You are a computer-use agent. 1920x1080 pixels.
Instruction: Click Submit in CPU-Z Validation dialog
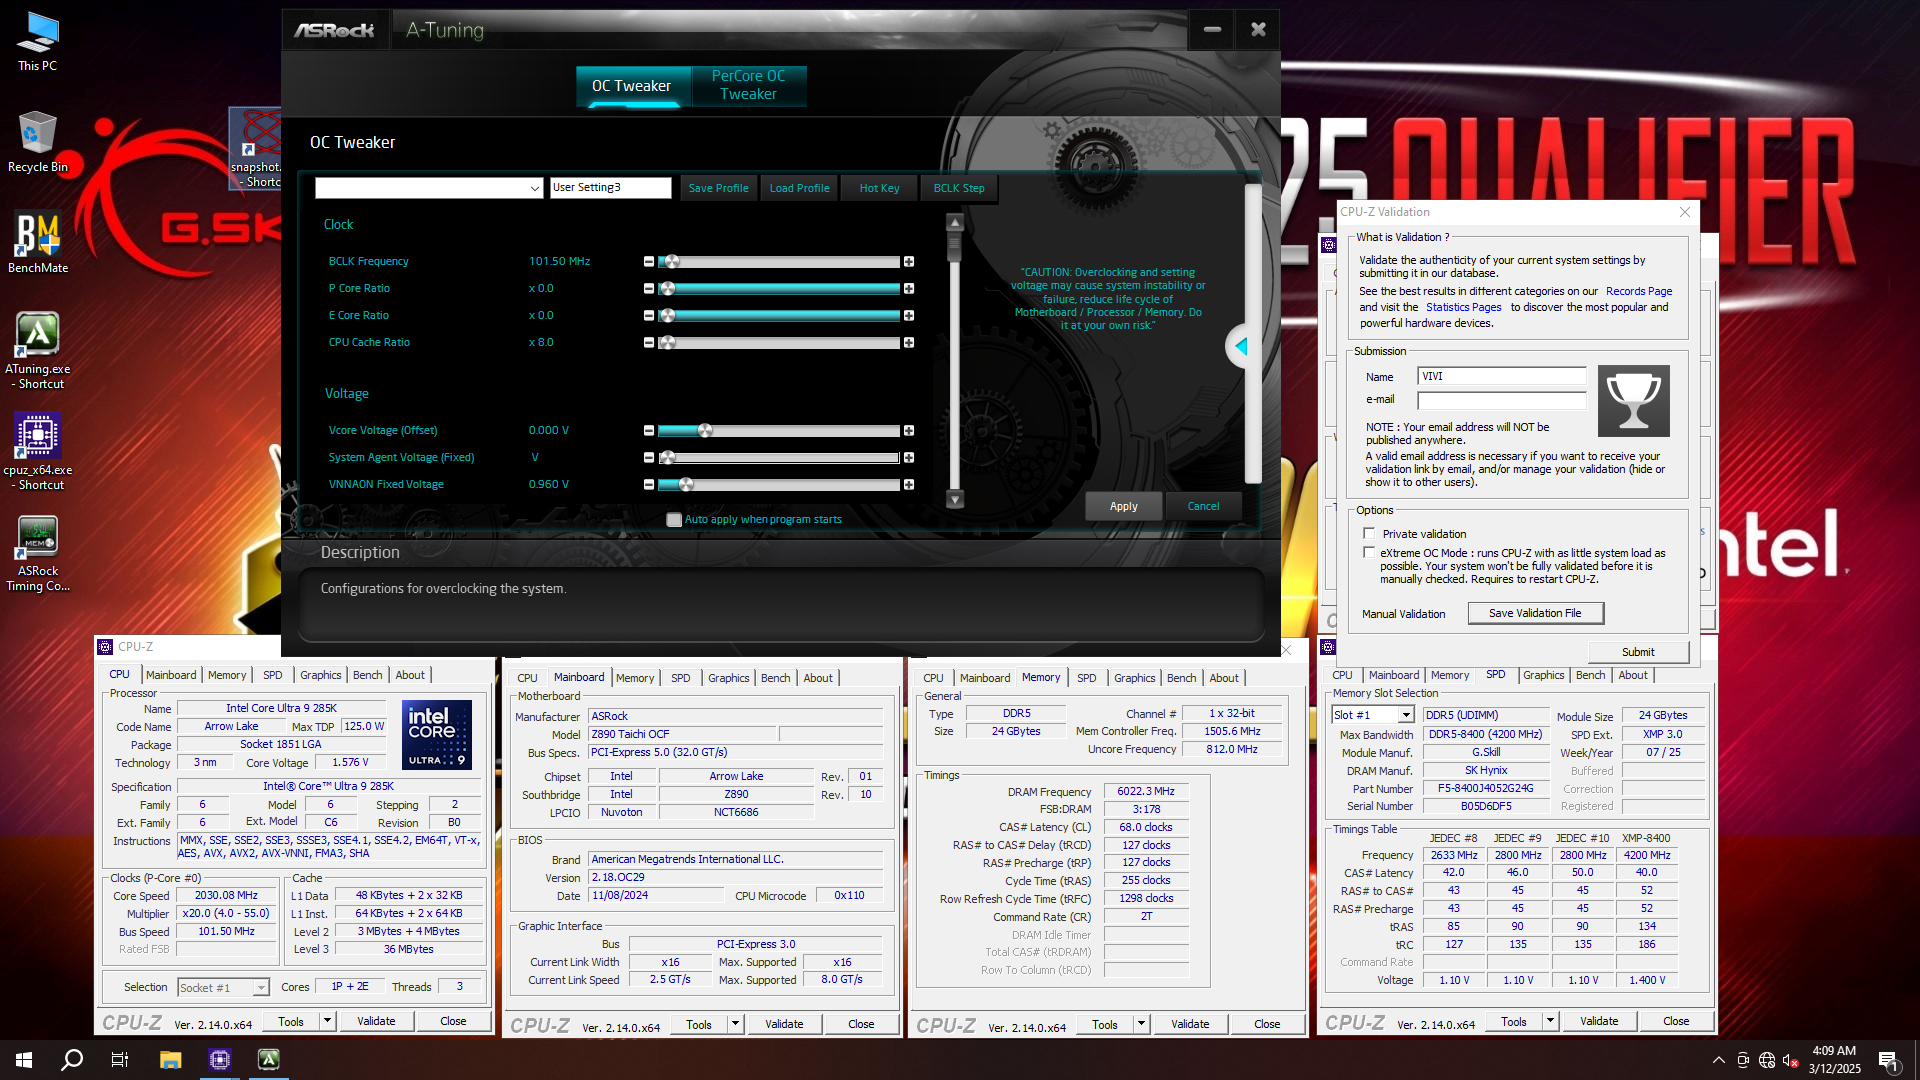(x=1638, y=652)
